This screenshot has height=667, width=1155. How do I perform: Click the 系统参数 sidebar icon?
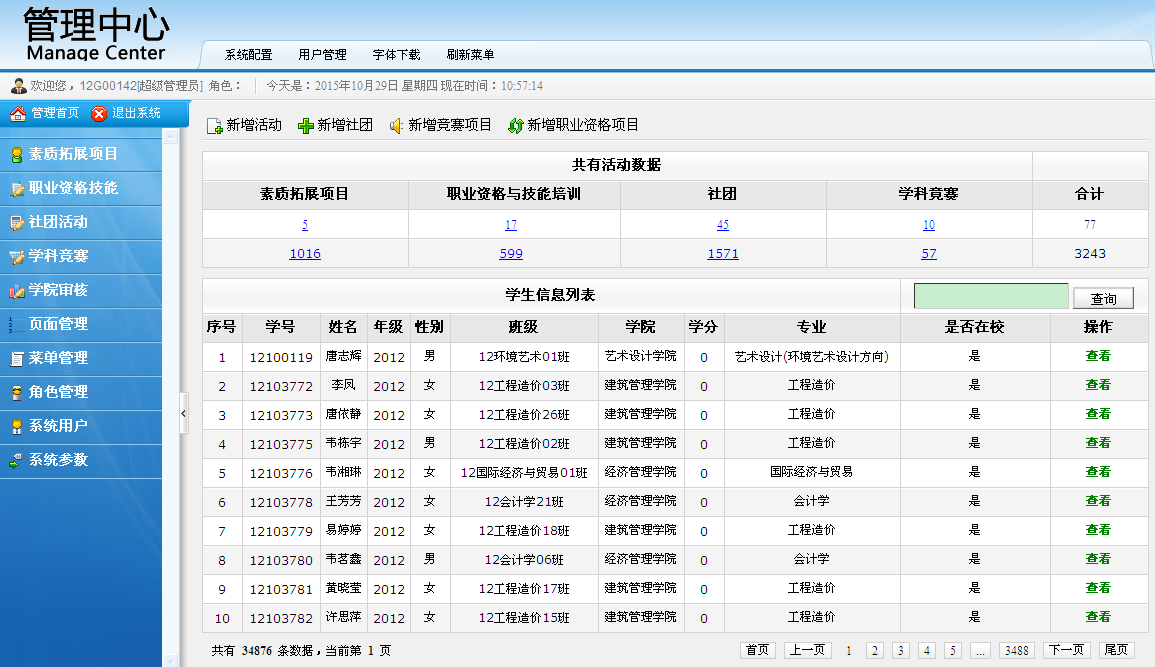16,460
